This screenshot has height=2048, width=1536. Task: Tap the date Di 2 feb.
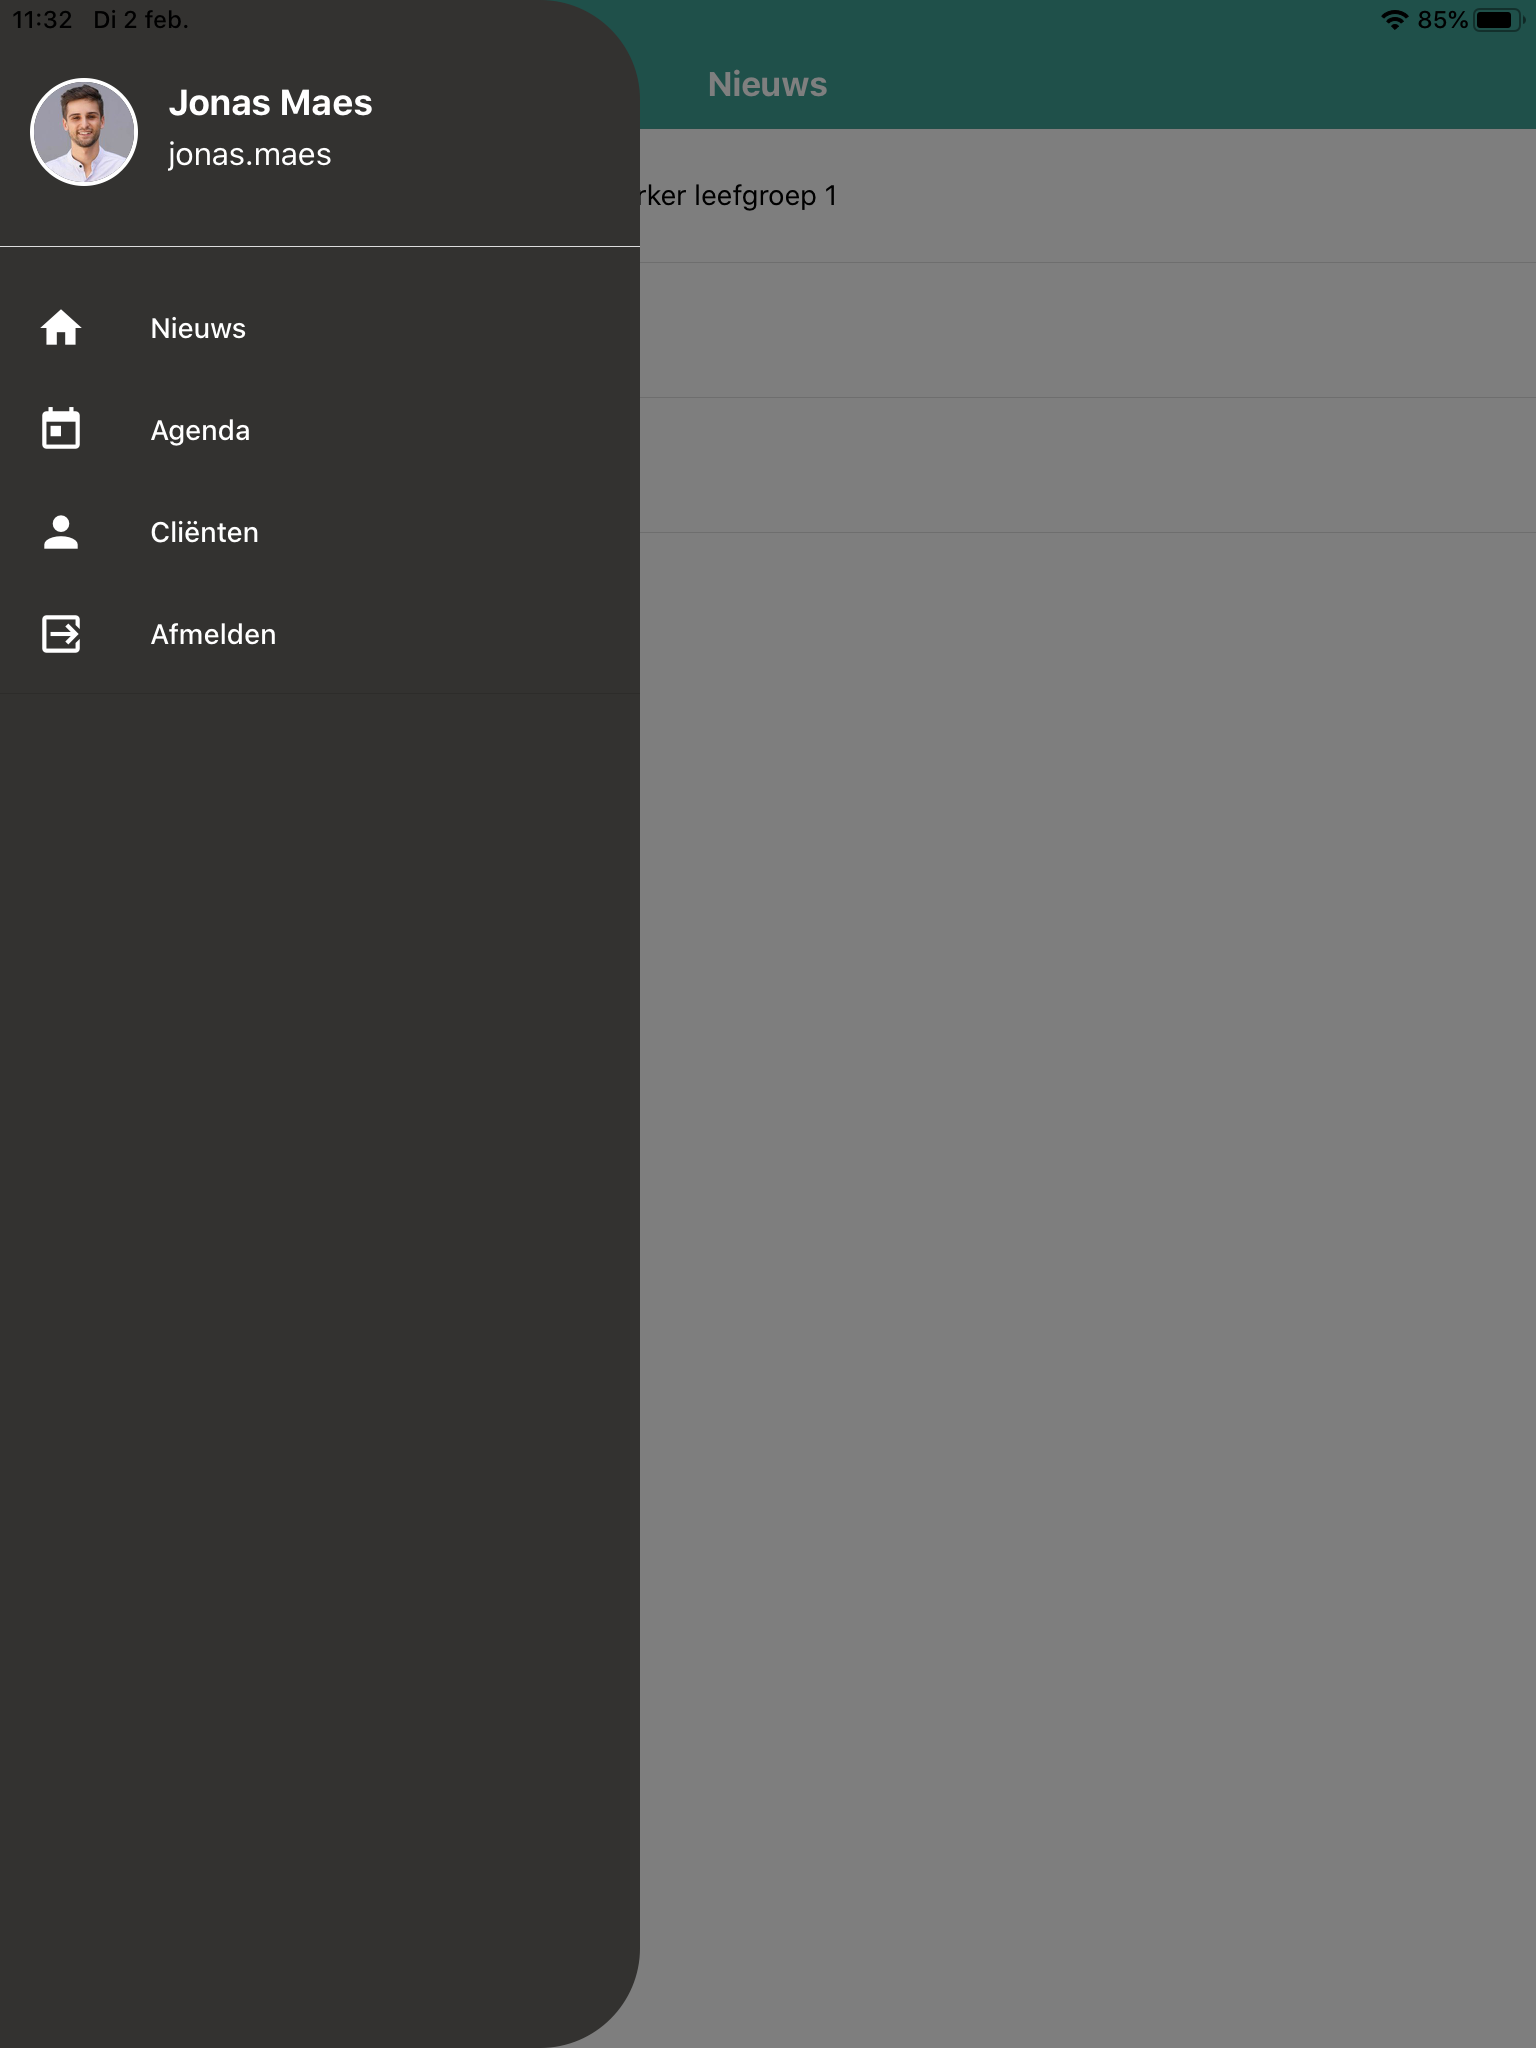(x=141, y=20)
